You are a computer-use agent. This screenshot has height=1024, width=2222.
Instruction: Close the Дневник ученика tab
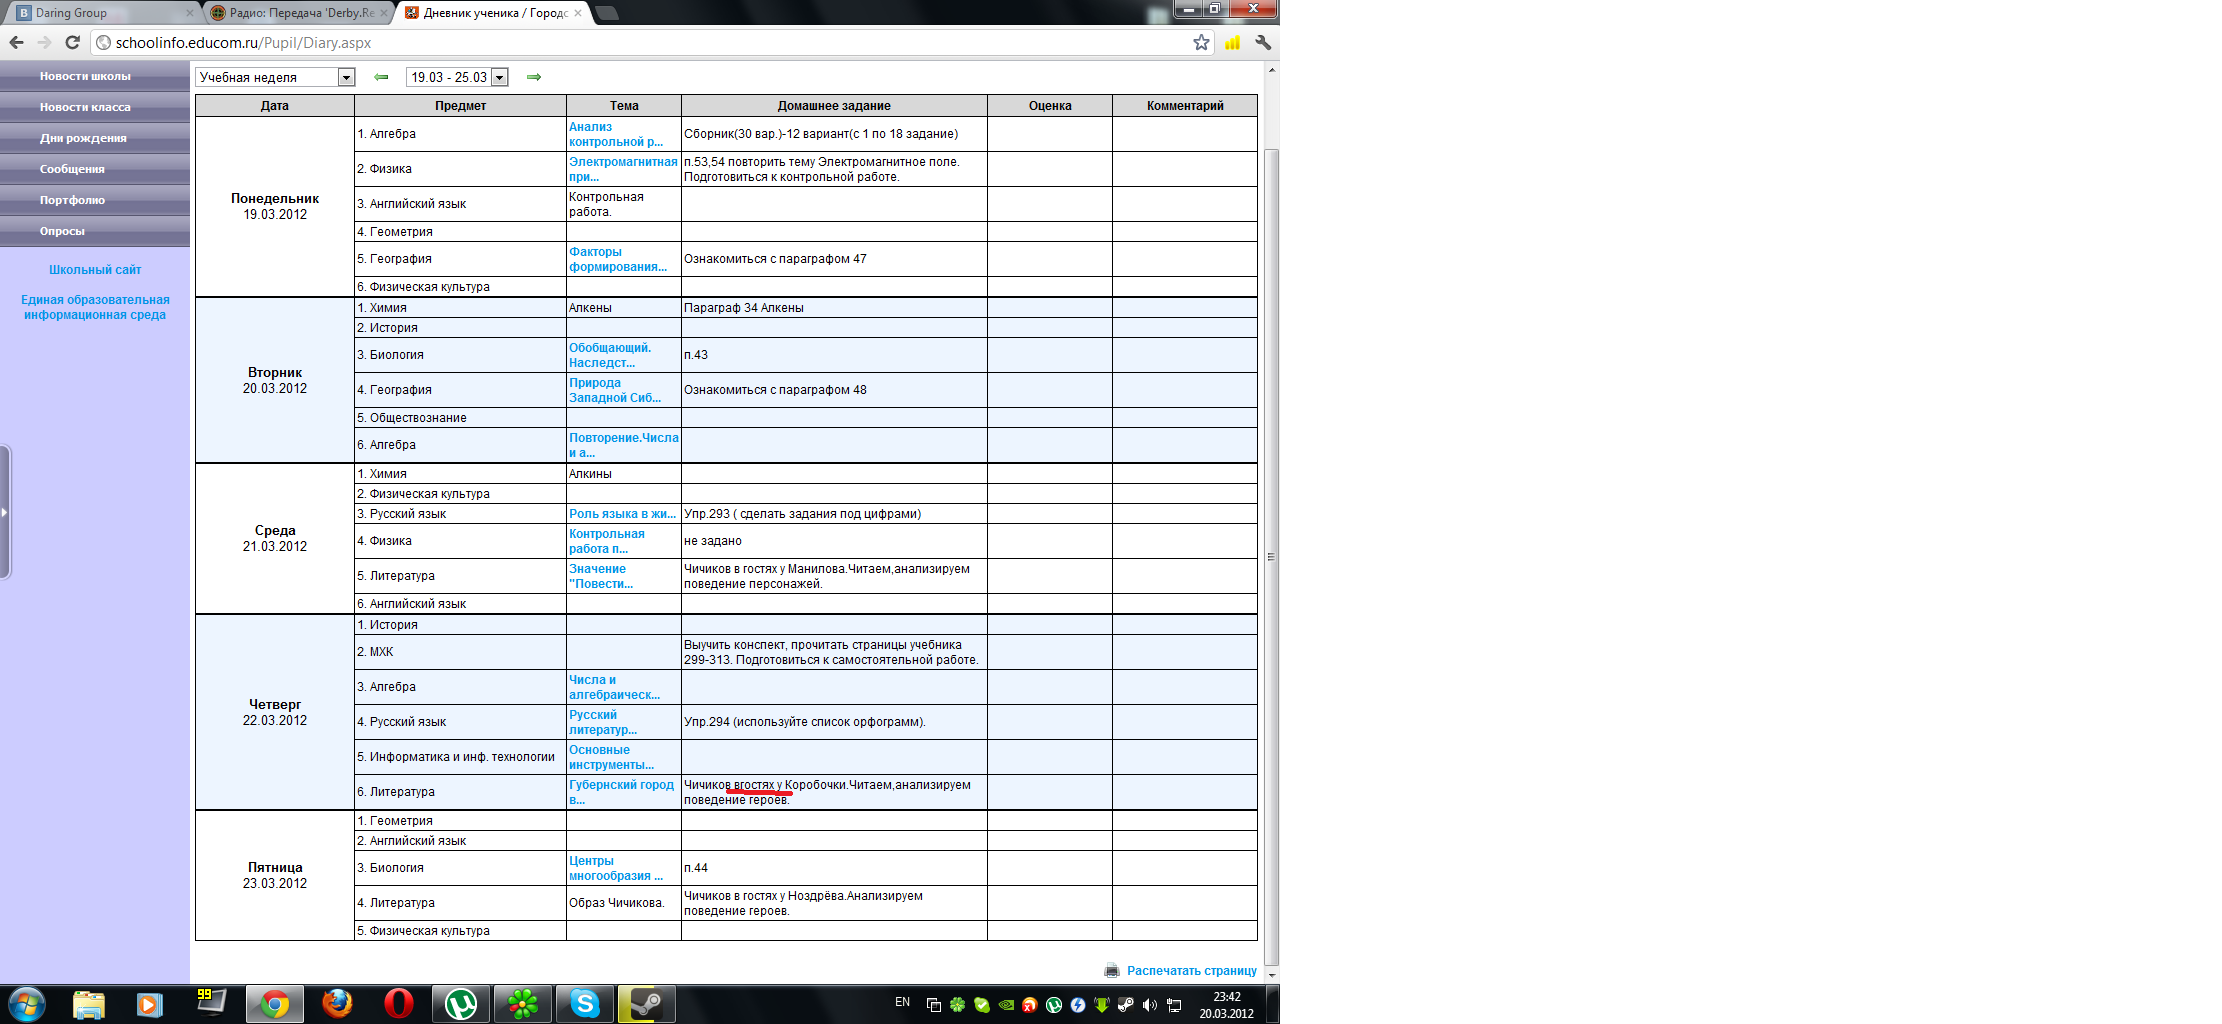pyautogui.click(x=578, y=13)
